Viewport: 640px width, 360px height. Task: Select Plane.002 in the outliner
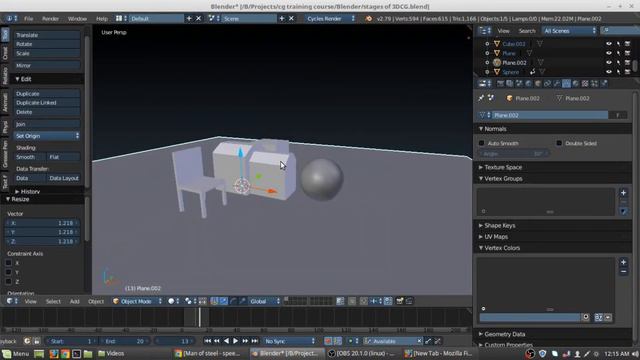pyautogui.click(x=514, y=63)
